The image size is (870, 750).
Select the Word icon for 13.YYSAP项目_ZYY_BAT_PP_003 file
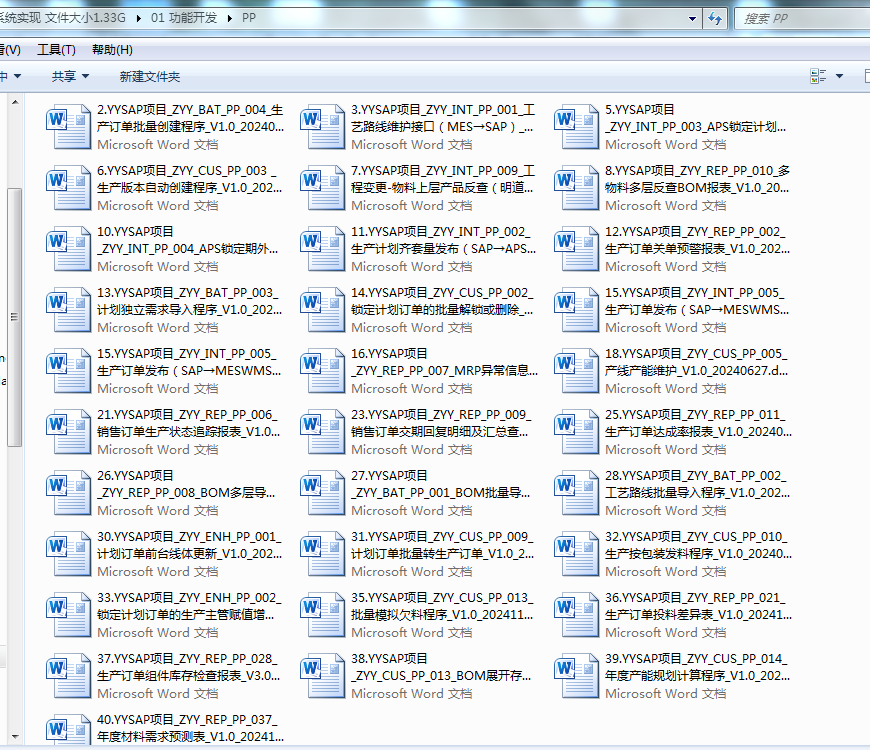(69, 309)
